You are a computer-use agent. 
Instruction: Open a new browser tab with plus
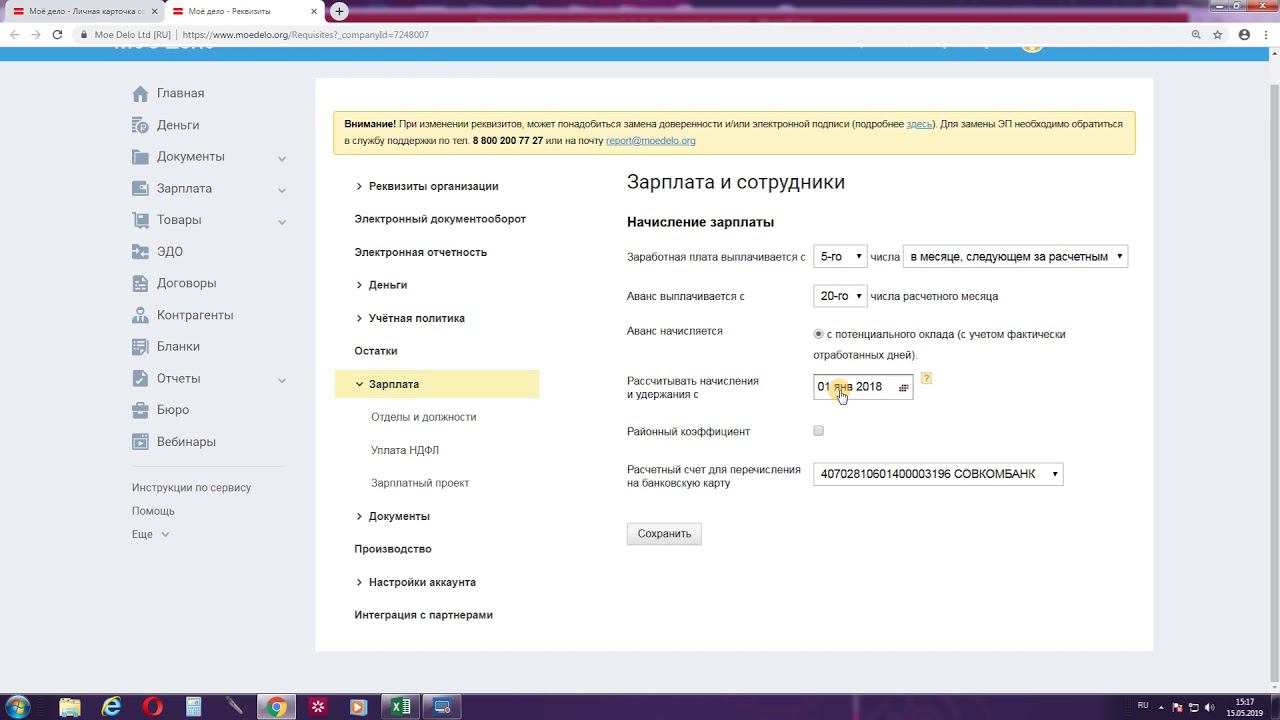click(339, 11)
